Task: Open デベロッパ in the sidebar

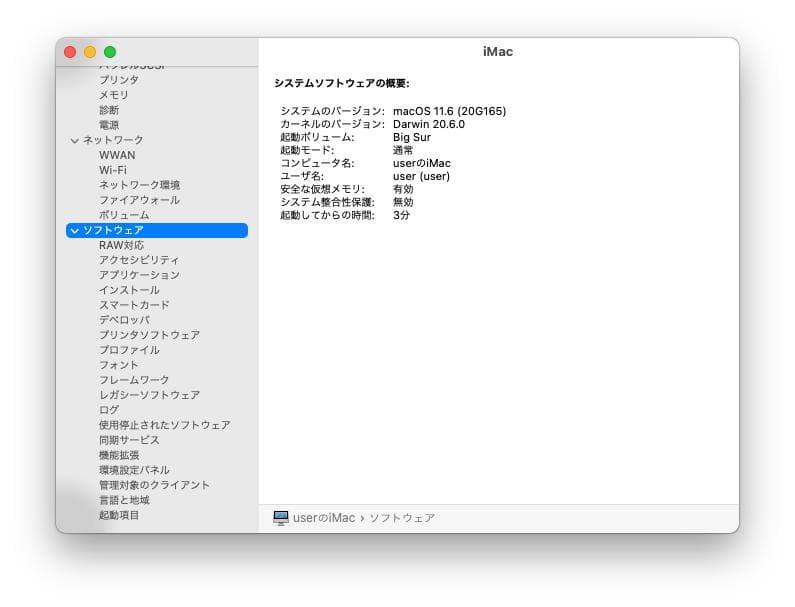Action: pos(124,320)
